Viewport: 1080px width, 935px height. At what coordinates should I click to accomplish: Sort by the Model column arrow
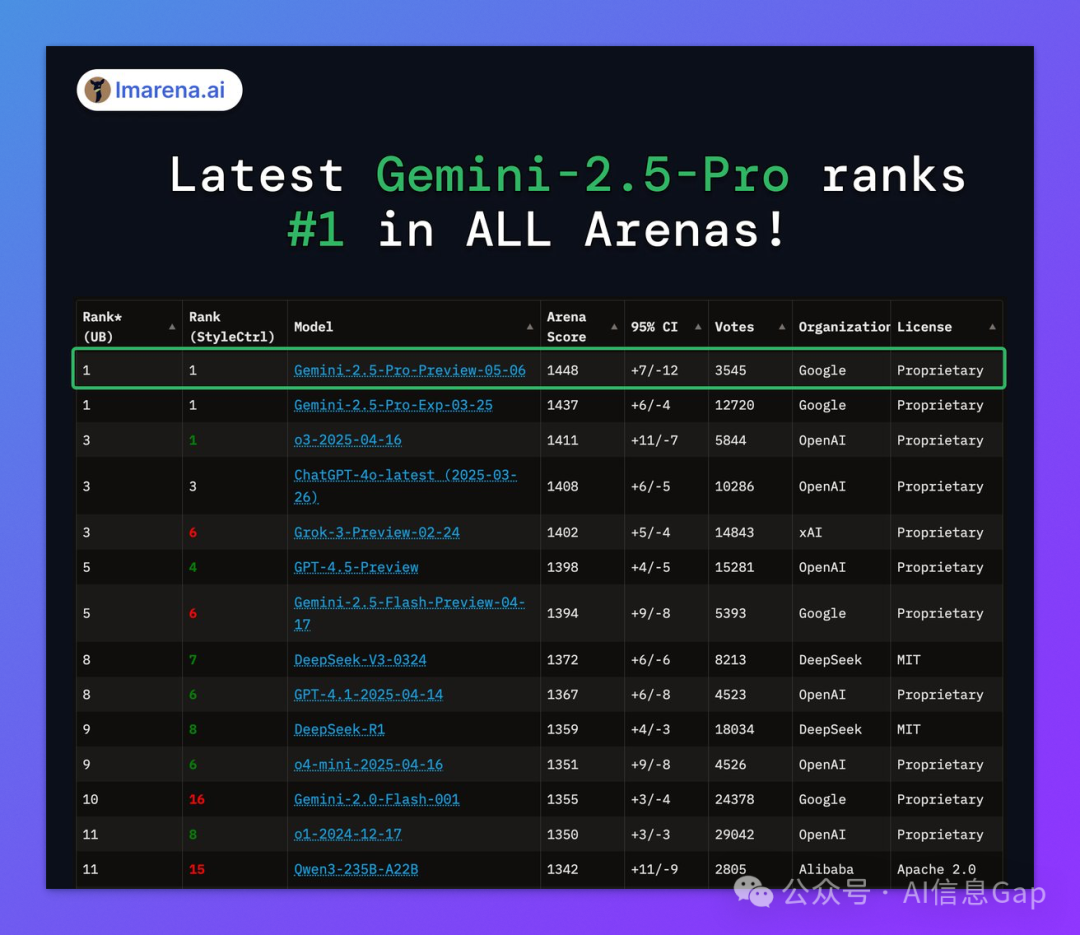pyautogui.click(x=530, y=327)
